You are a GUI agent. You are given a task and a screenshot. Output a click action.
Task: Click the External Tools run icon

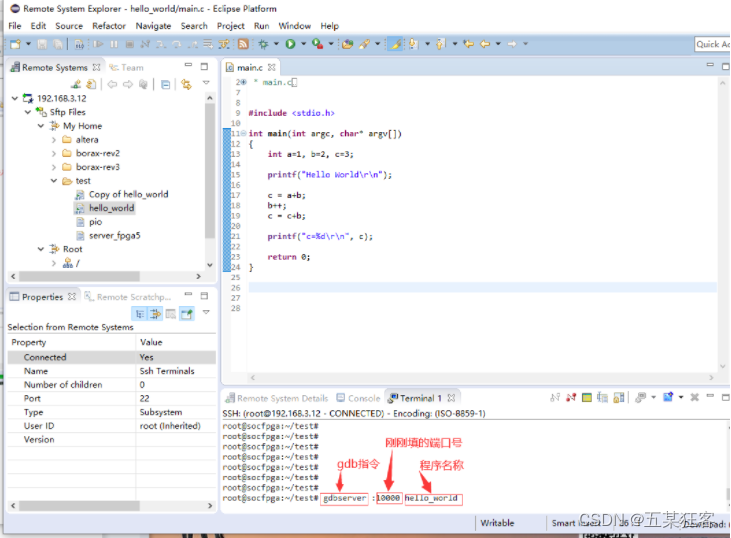[x=317, y=44]
